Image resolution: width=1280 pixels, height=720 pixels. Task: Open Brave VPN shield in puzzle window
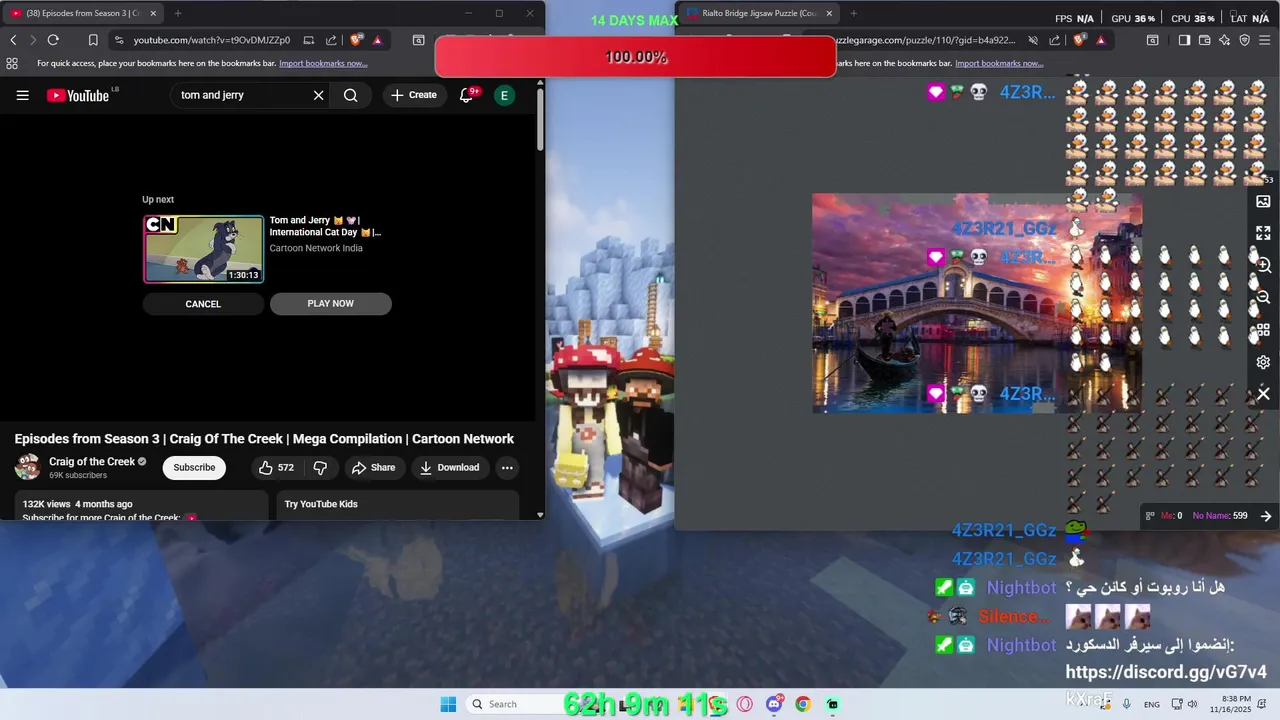click(x=1245, y=40)
